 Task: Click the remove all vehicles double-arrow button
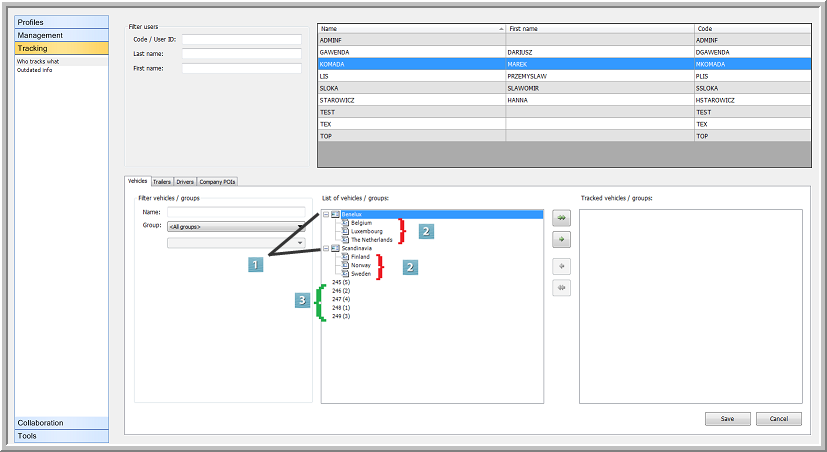(561, 288)
